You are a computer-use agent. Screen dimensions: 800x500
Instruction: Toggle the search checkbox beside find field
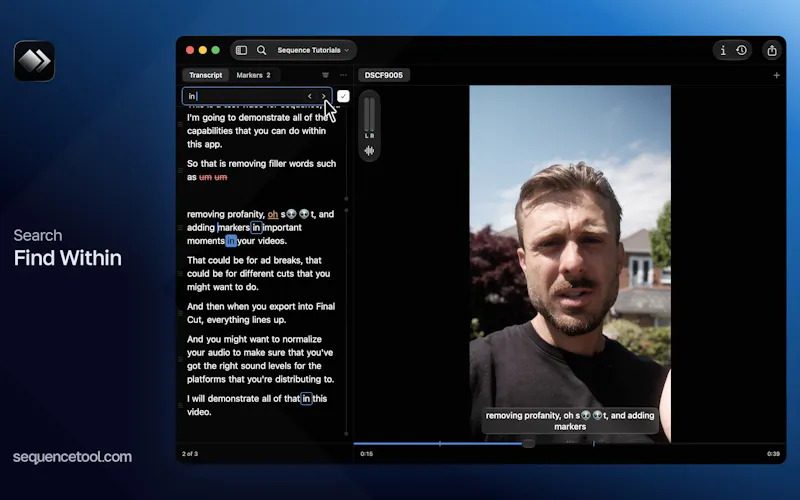(343, 96)
